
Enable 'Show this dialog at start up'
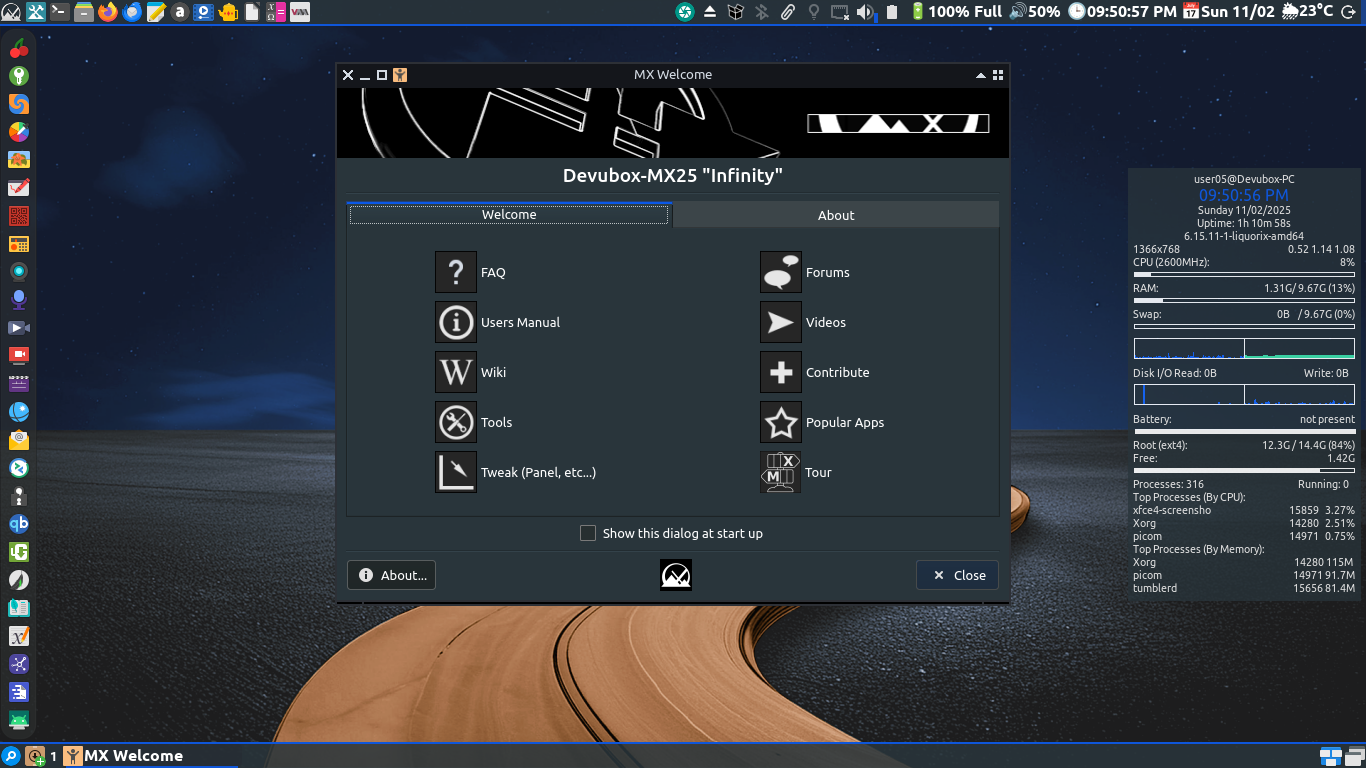click(588, 533)
